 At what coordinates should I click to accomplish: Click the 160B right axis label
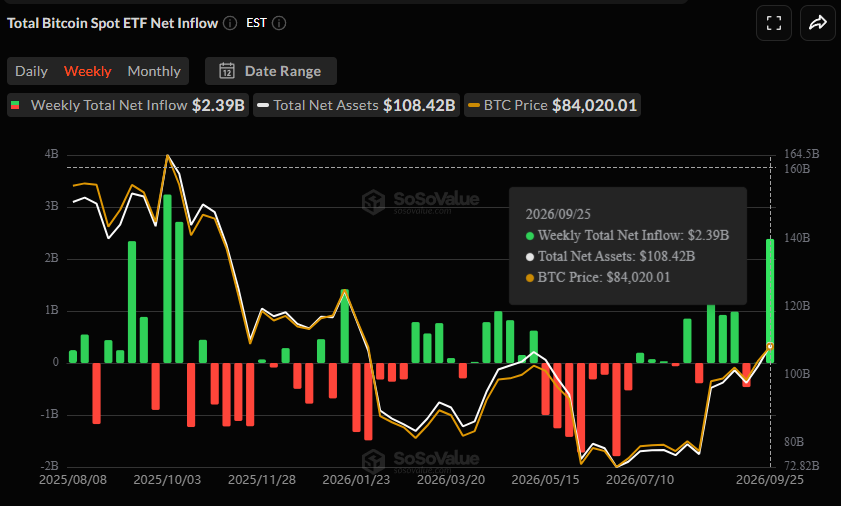tap(797, 169)
